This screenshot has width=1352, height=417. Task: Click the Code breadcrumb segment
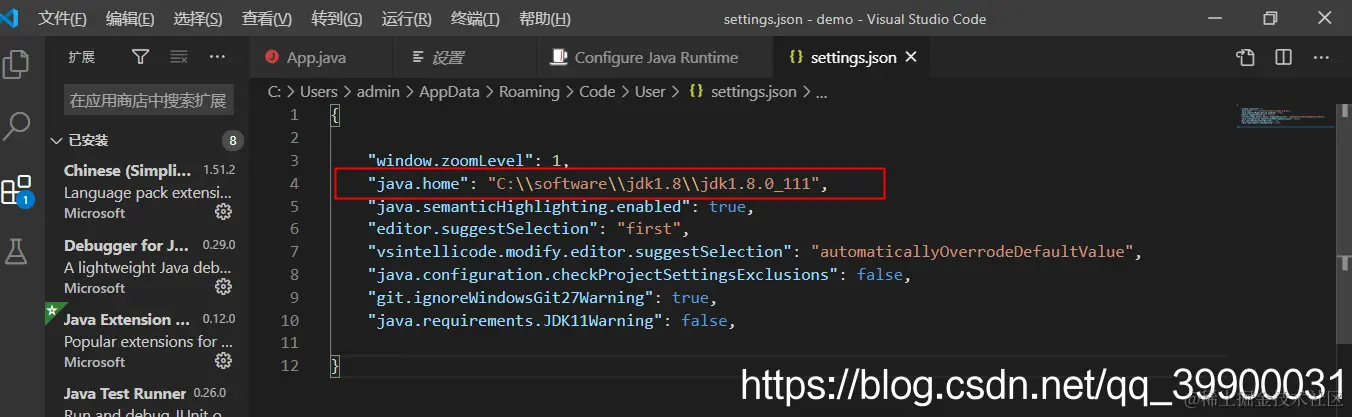(x=597, y=91)
